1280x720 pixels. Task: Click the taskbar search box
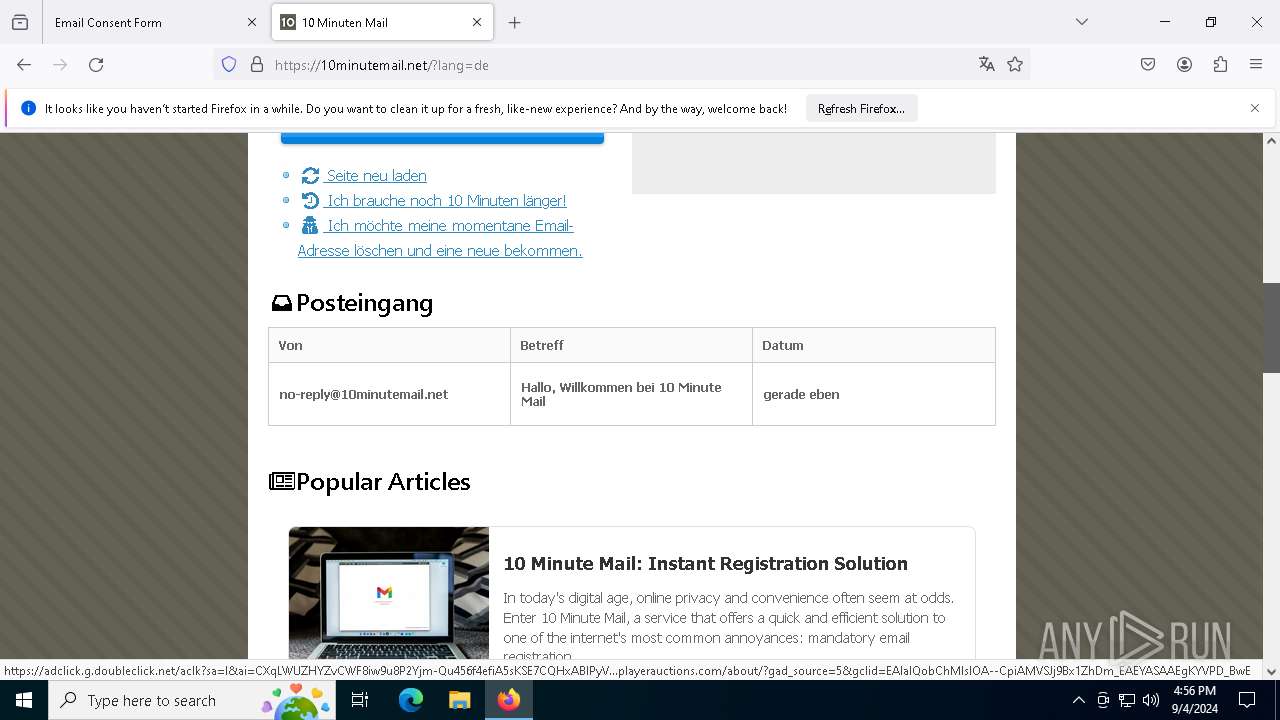pyautogui.click(x=192, y=700)
